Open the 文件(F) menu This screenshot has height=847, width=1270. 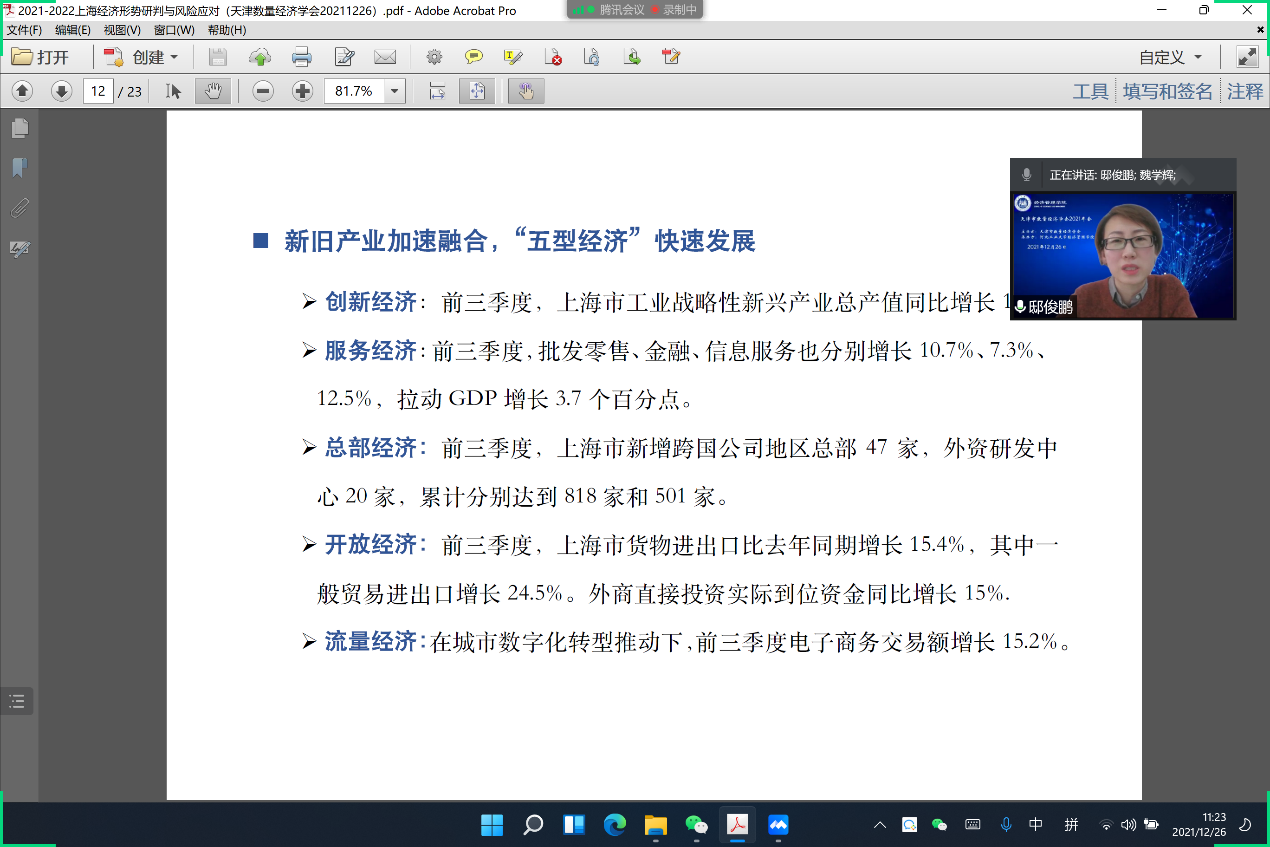point(24,30)
